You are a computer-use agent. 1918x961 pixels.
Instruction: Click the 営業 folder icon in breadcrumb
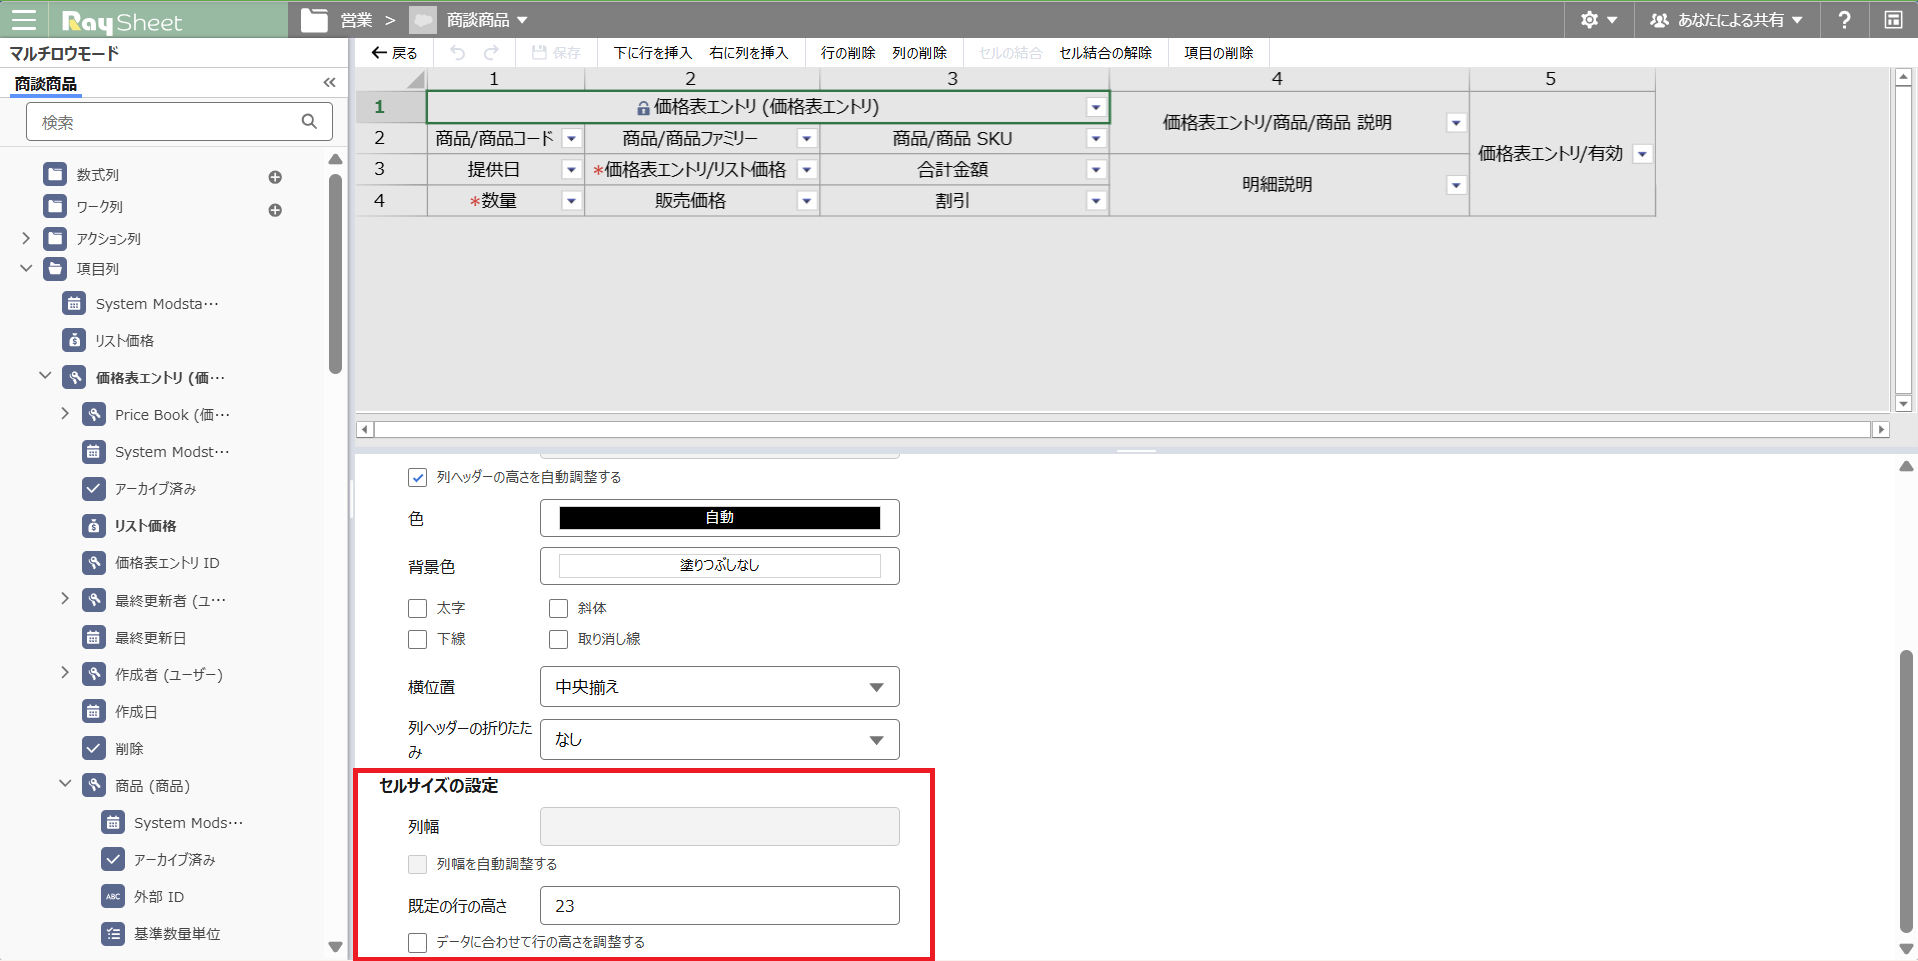point(314,20)
